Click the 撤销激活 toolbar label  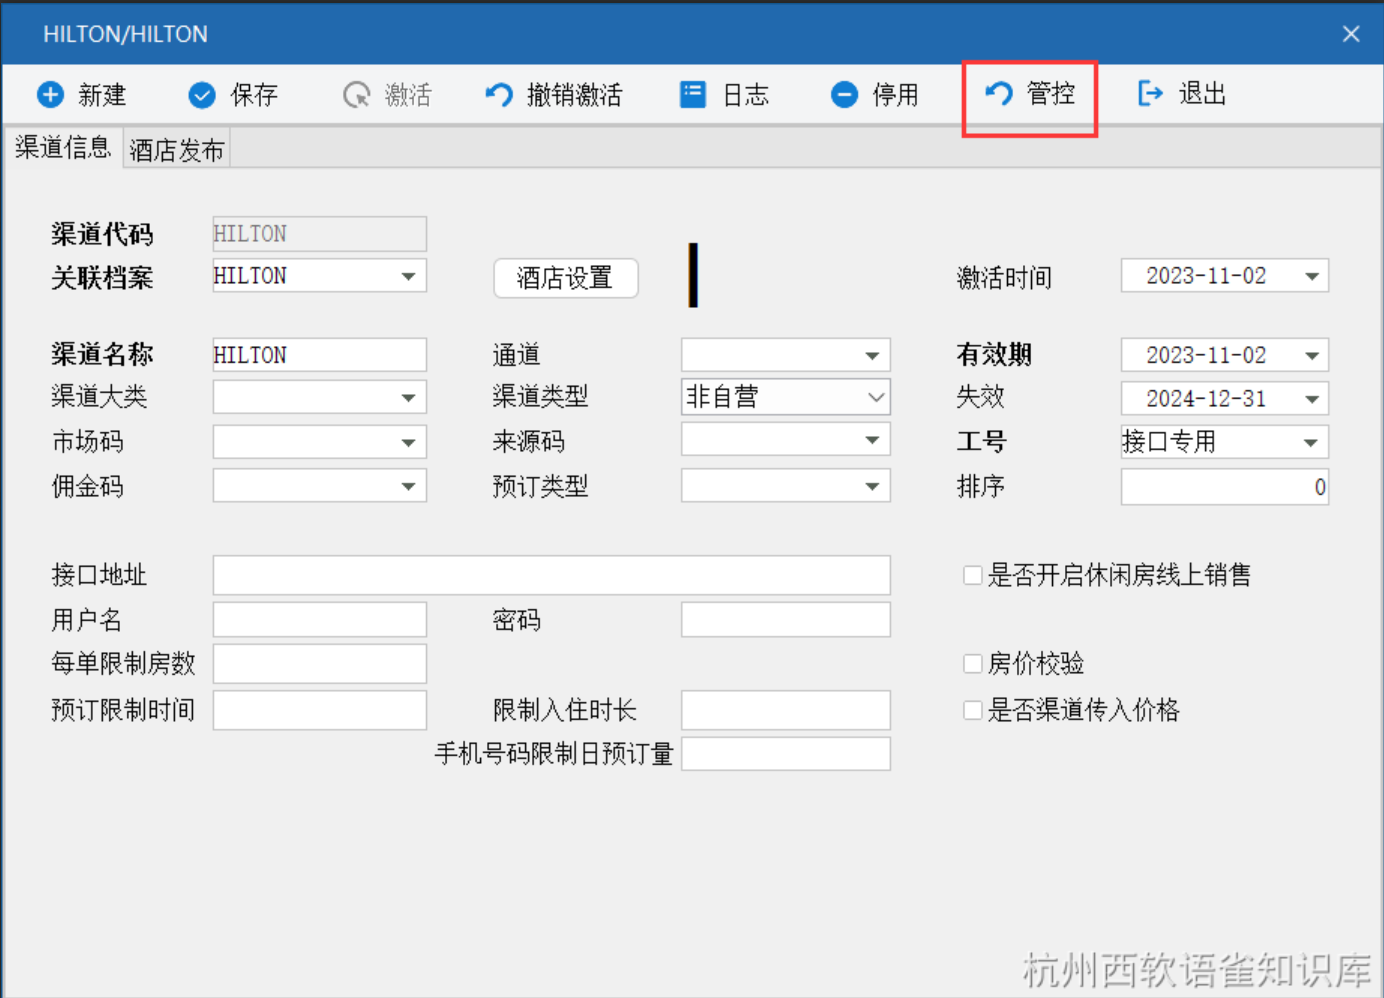click(x=575, y=95)
